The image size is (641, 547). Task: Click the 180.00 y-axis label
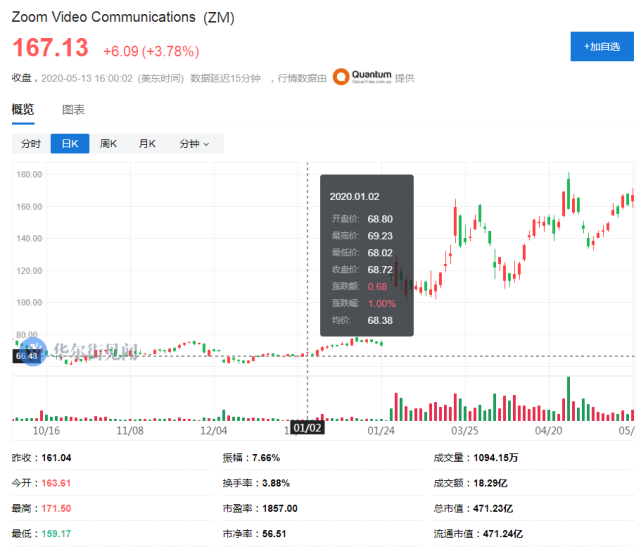pyautogui.click(x=29, y=175)
